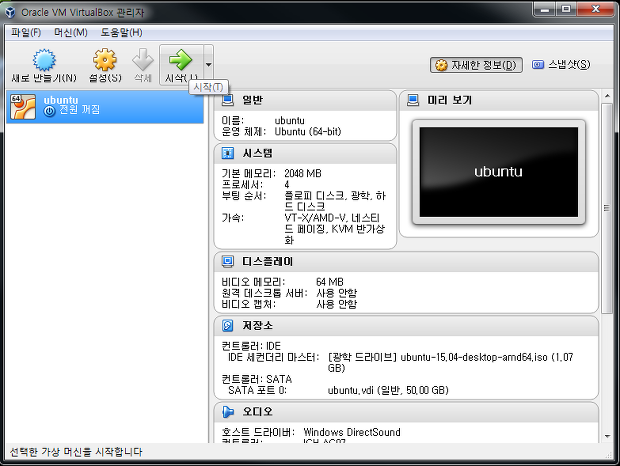Click the ubuntu-15.04-desktop-amd64.iso entry

[x=450, y=362]
